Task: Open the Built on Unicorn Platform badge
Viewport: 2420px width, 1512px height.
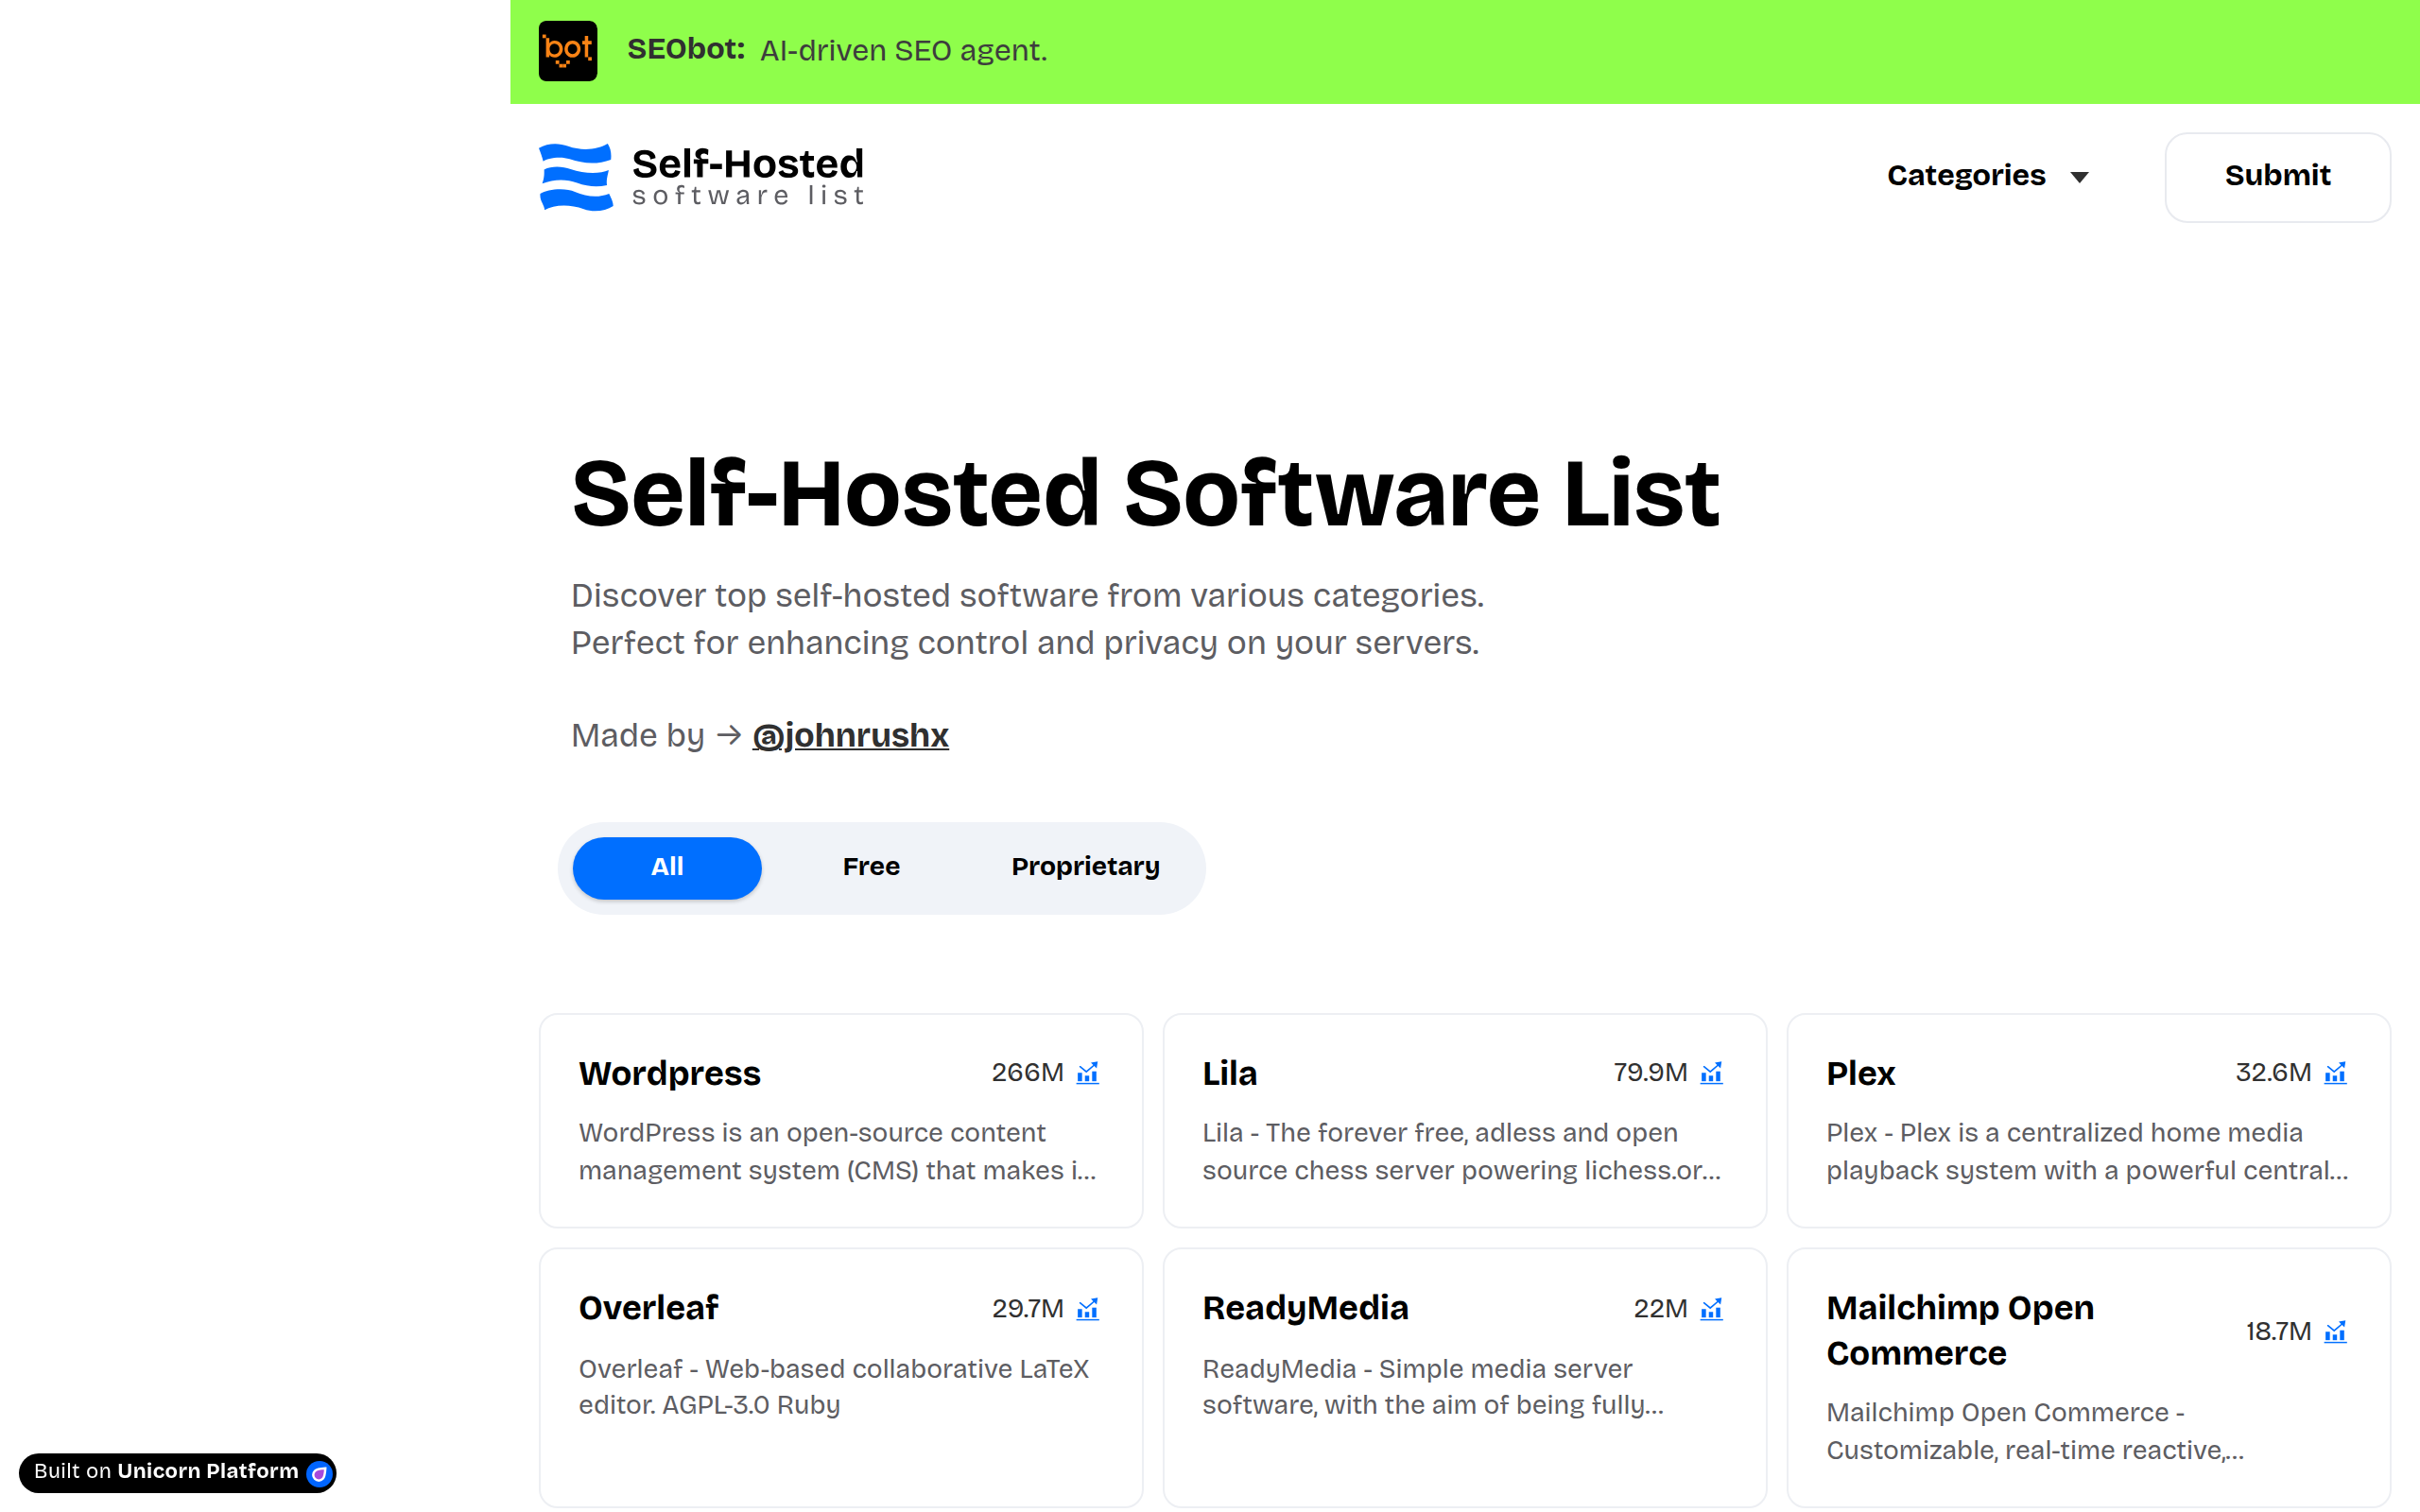Action: pos(177,1472)
